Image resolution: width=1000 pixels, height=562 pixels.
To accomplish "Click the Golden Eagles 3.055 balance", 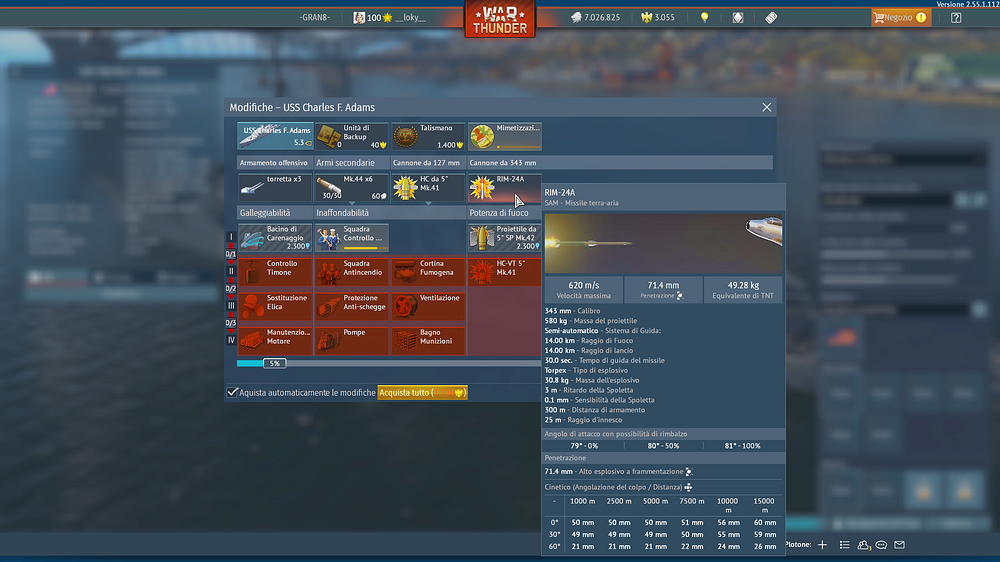I will pyautogui.click(x=658, y=18).
